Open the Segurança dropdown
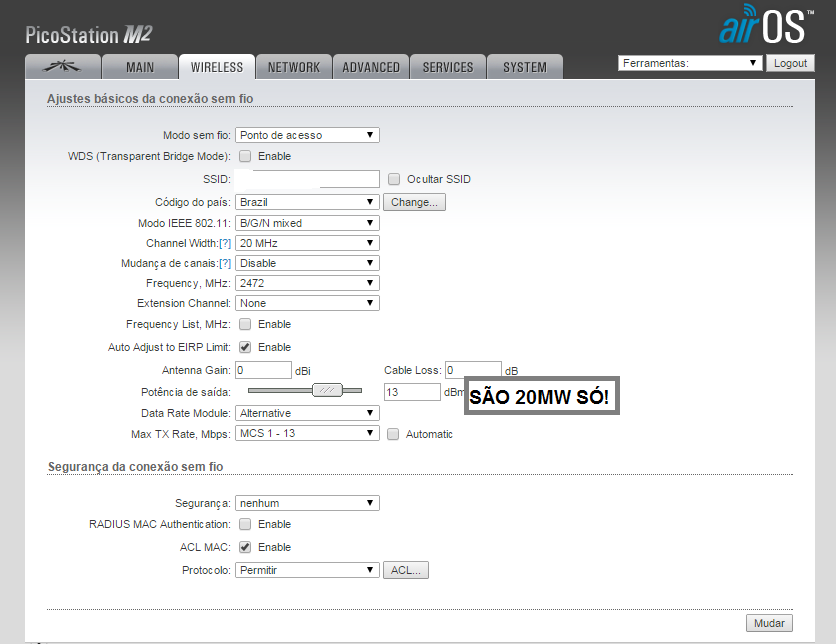This screenshot has width=836, height=644. pos(307,503)
